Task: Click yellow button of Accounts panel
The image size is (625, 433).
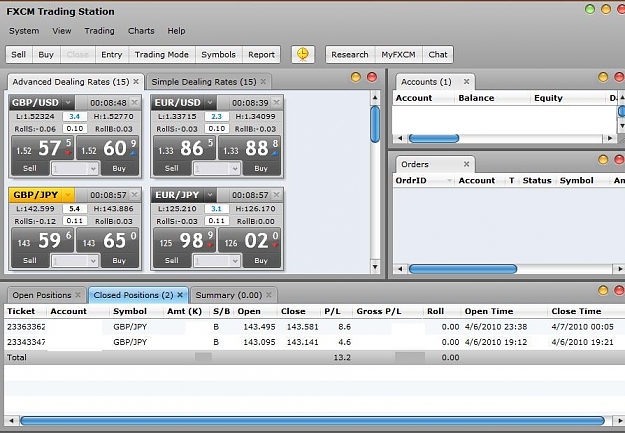Action: click(x=603, y=77)
